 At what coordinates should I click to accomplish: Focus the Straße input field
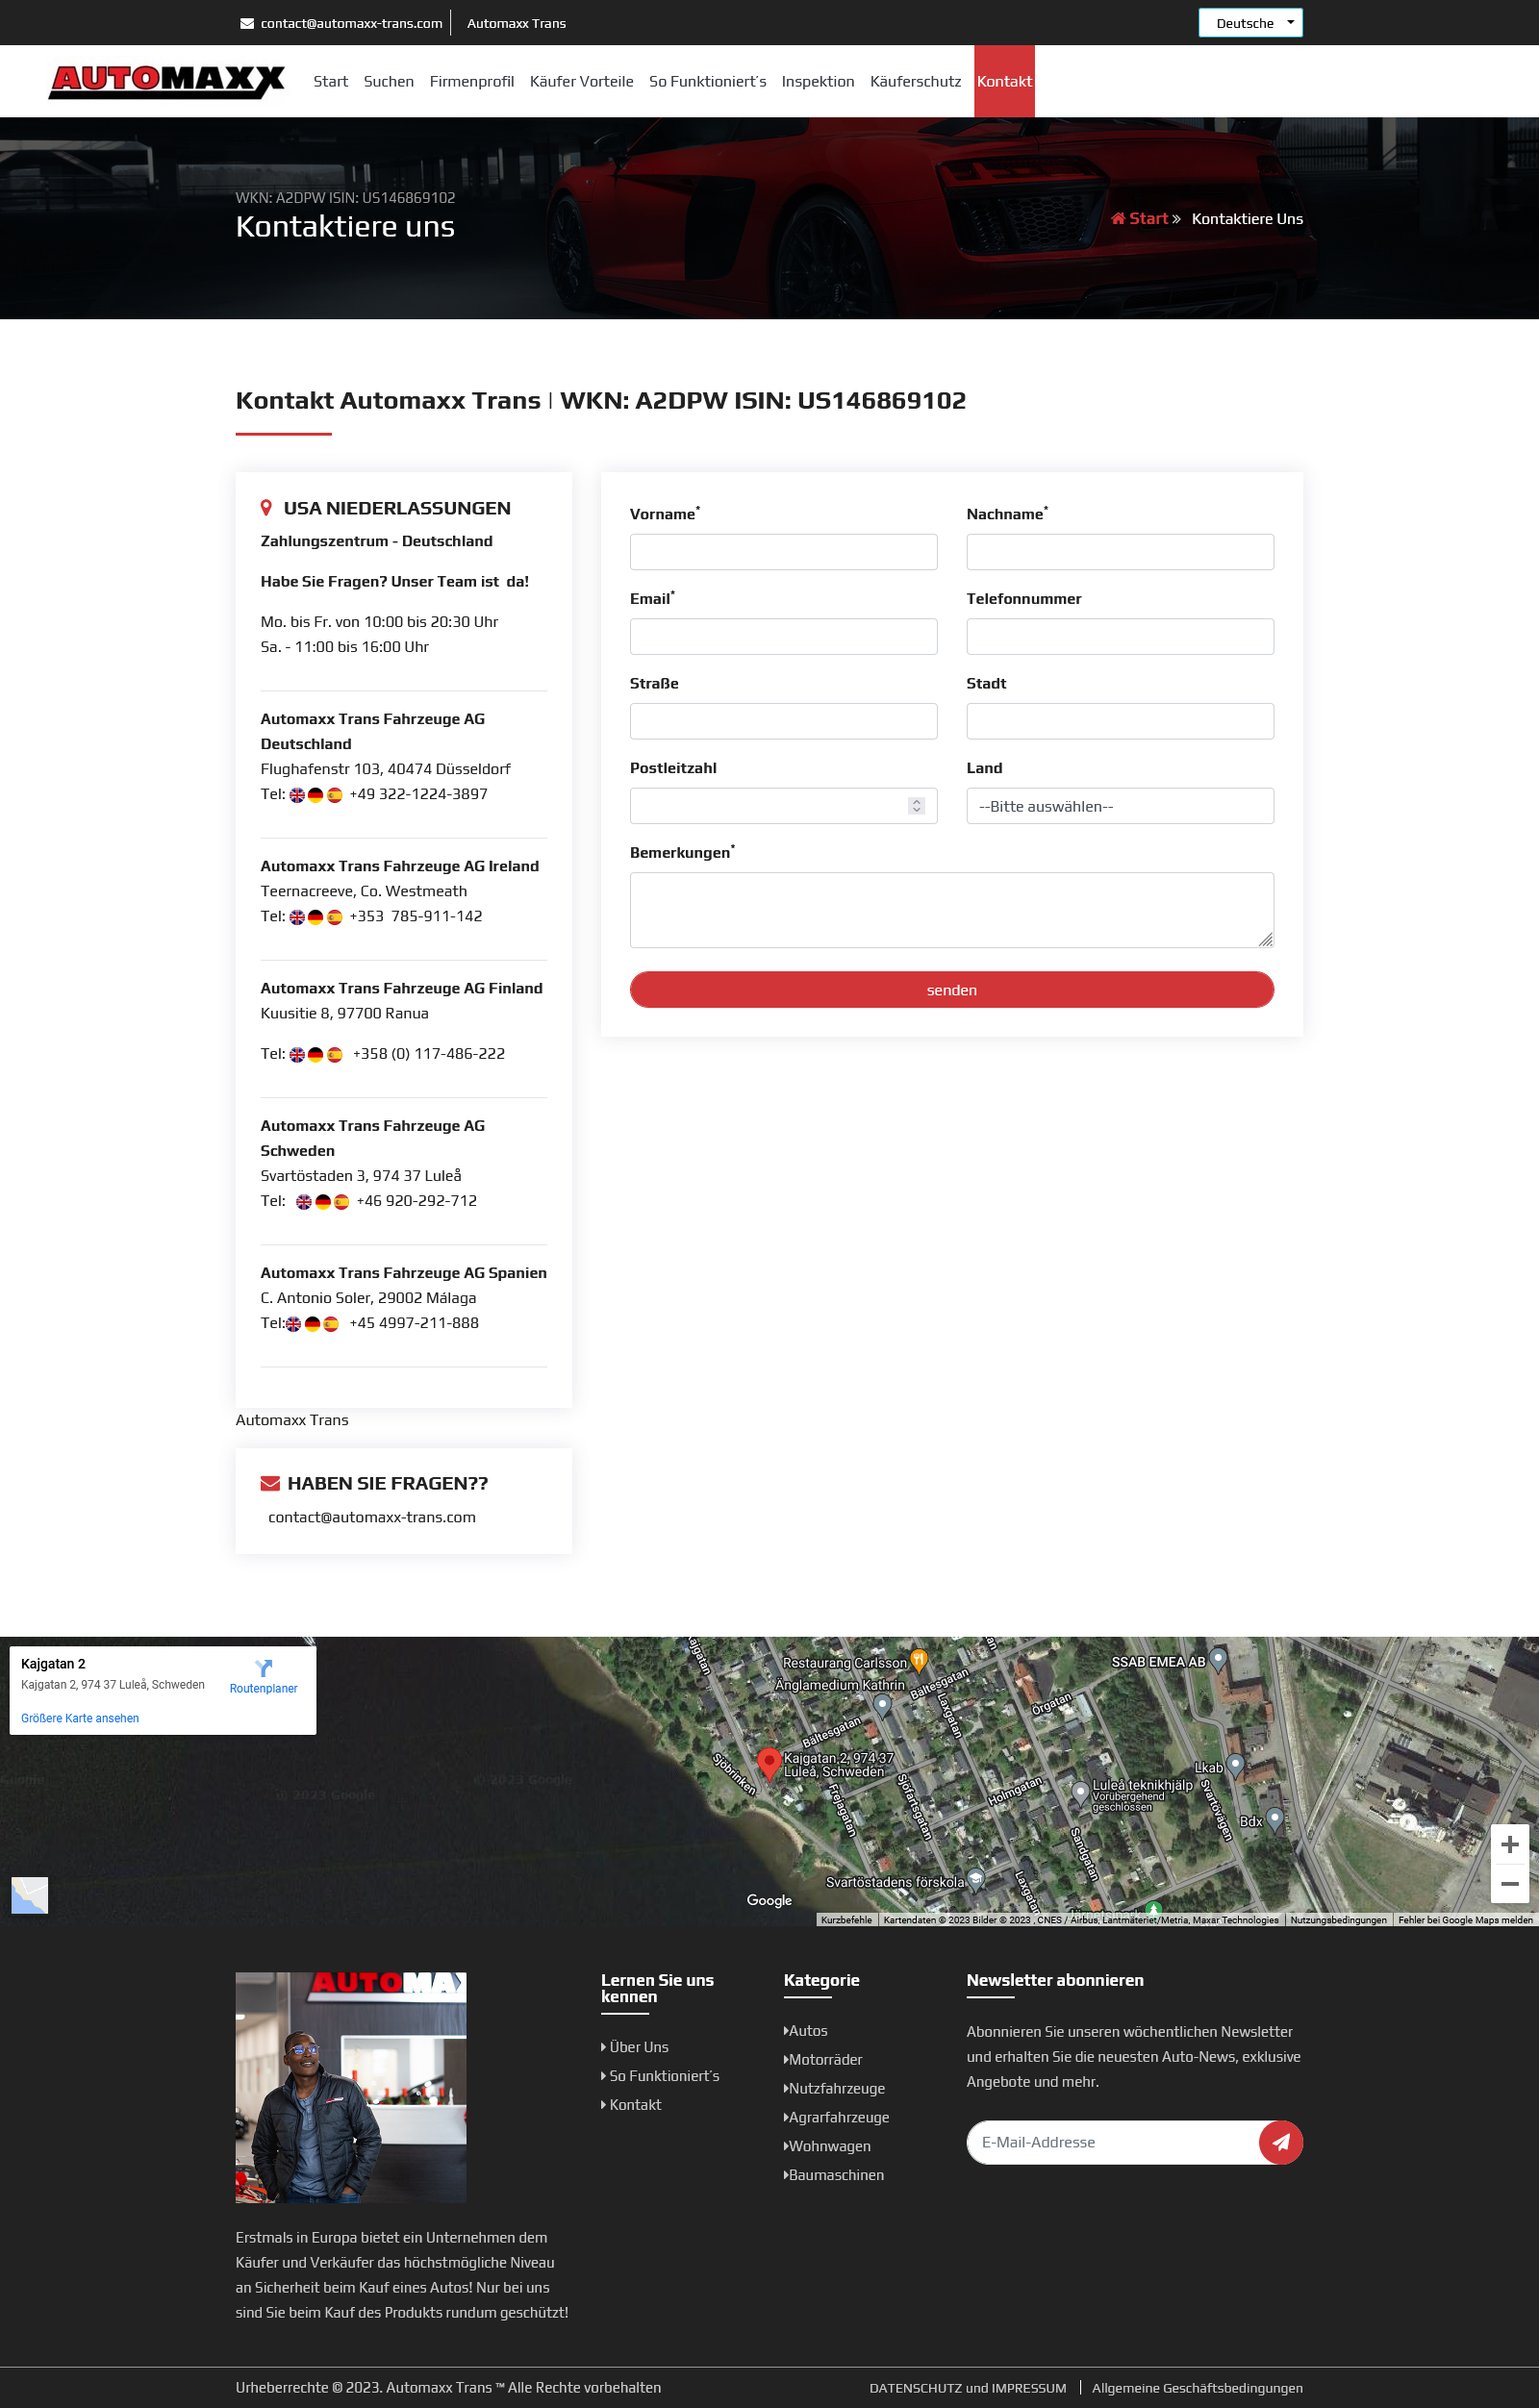pyautogui.click(x=783, y=721)
